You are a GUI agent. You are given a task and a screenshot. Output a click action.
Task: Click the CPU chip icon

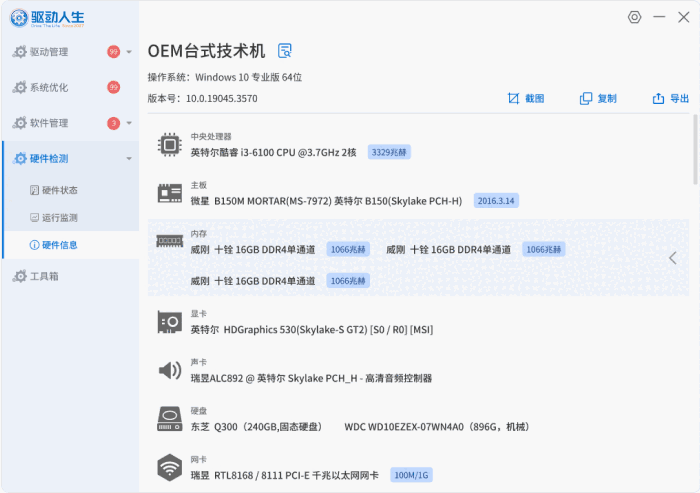tap(170, 145)
